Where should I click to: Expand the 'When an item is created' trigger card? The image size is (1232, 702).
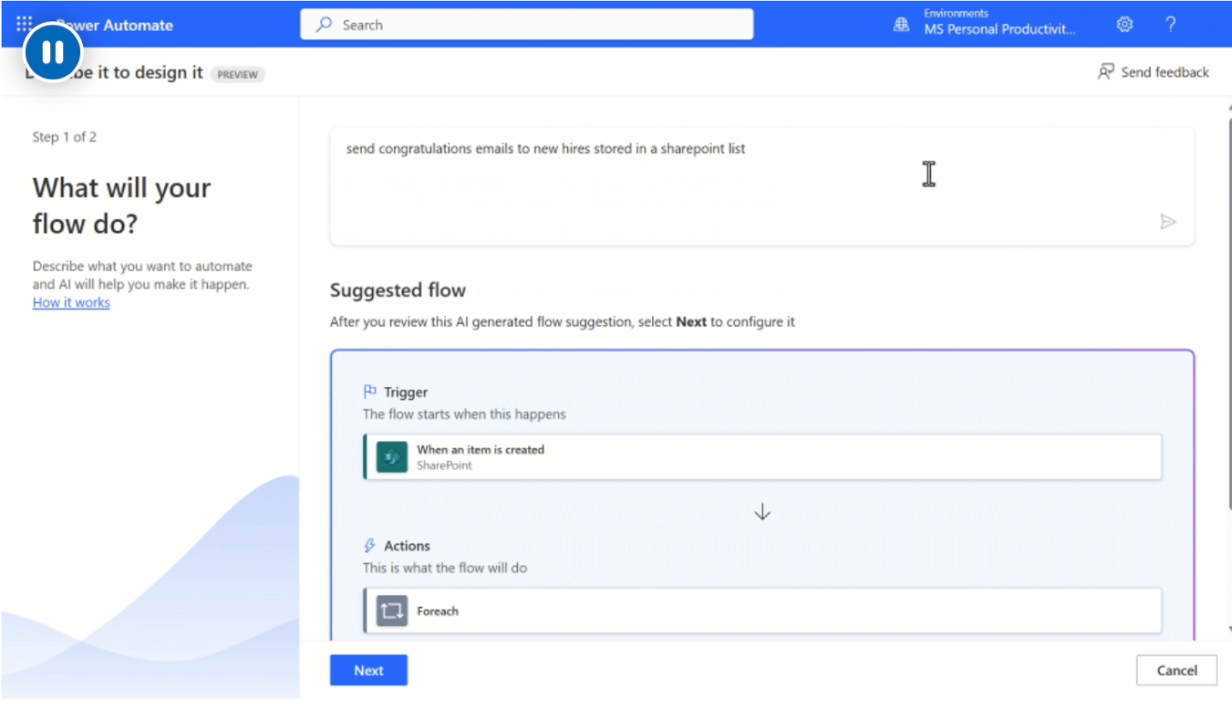pyautogui.click(x=763, y=456)
